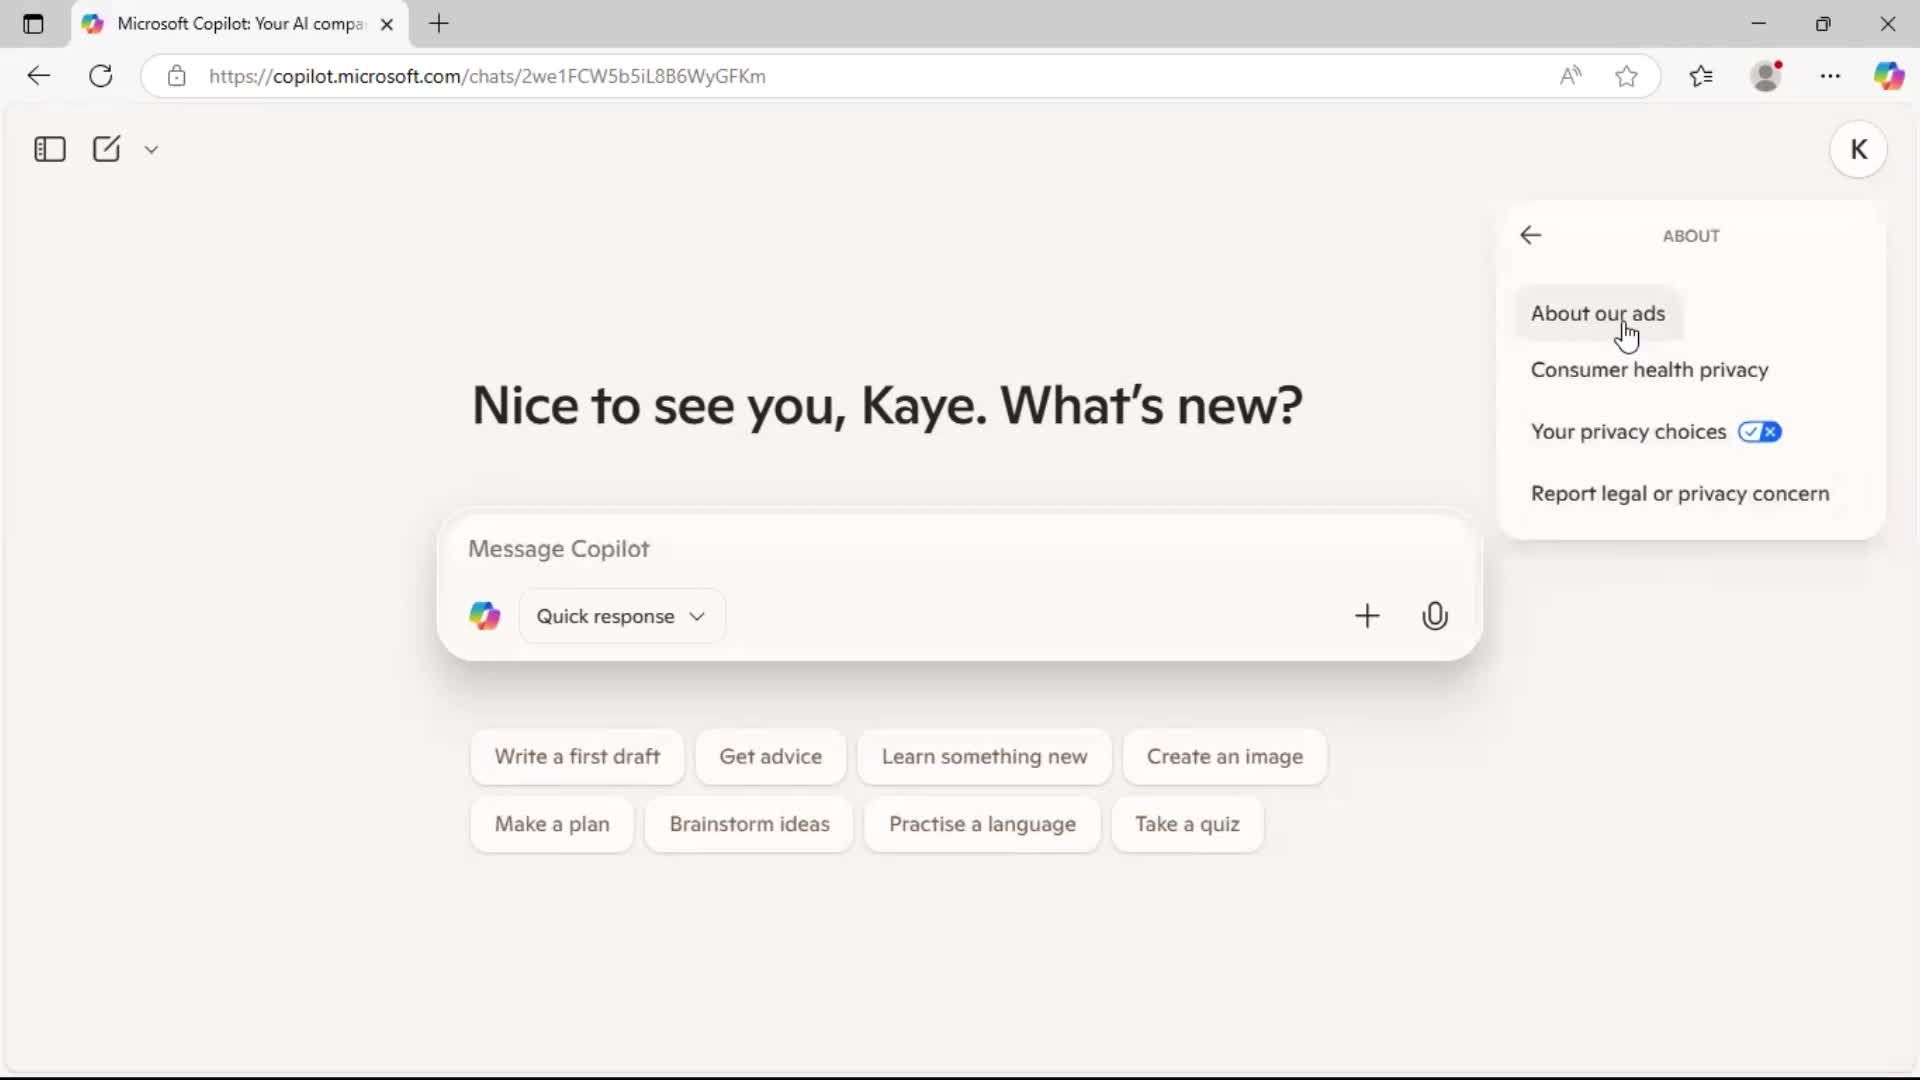The width and height of the screenshot is (1920, 1080).
Task: Open the Favorites list icon
Action: [x=1701, y=76]
